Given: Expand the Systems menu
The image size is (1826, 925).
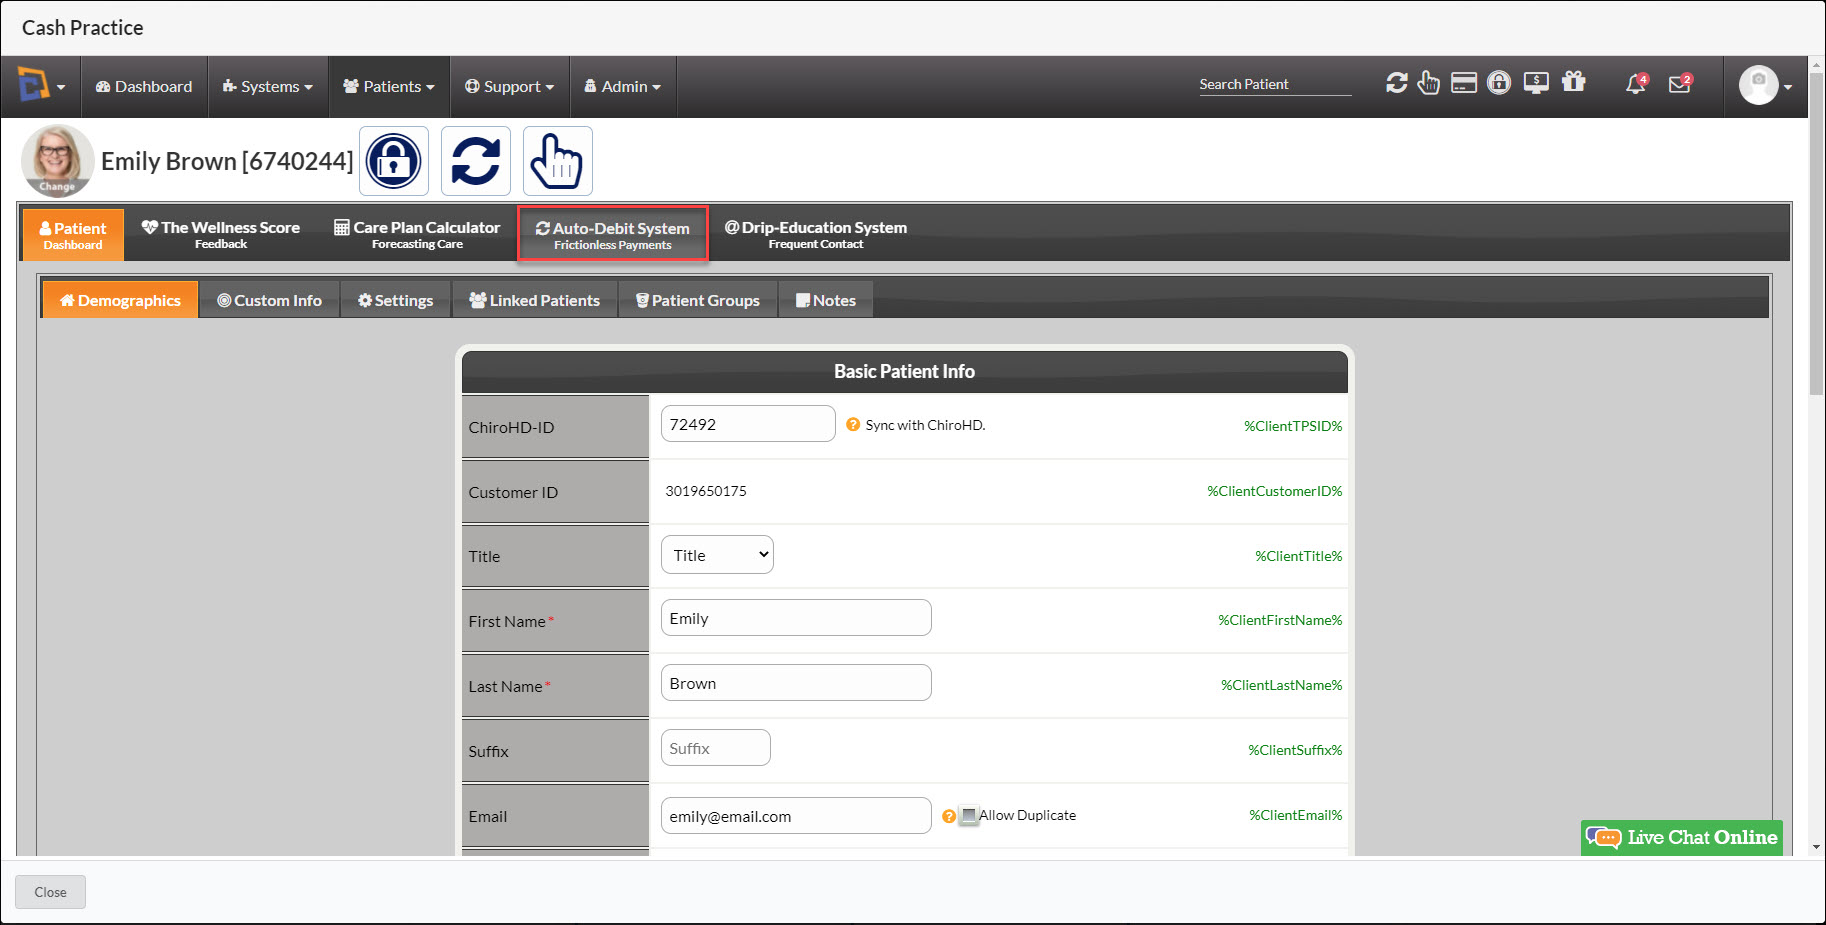Looking at the screenshot, I should point(268,87).
